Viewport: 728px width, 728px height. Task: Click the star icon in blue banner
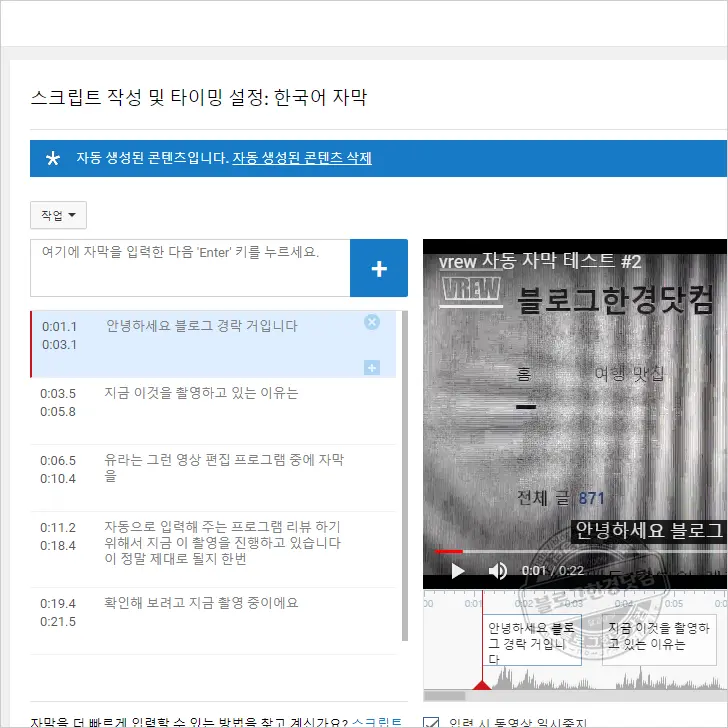(x=52, y=158)
